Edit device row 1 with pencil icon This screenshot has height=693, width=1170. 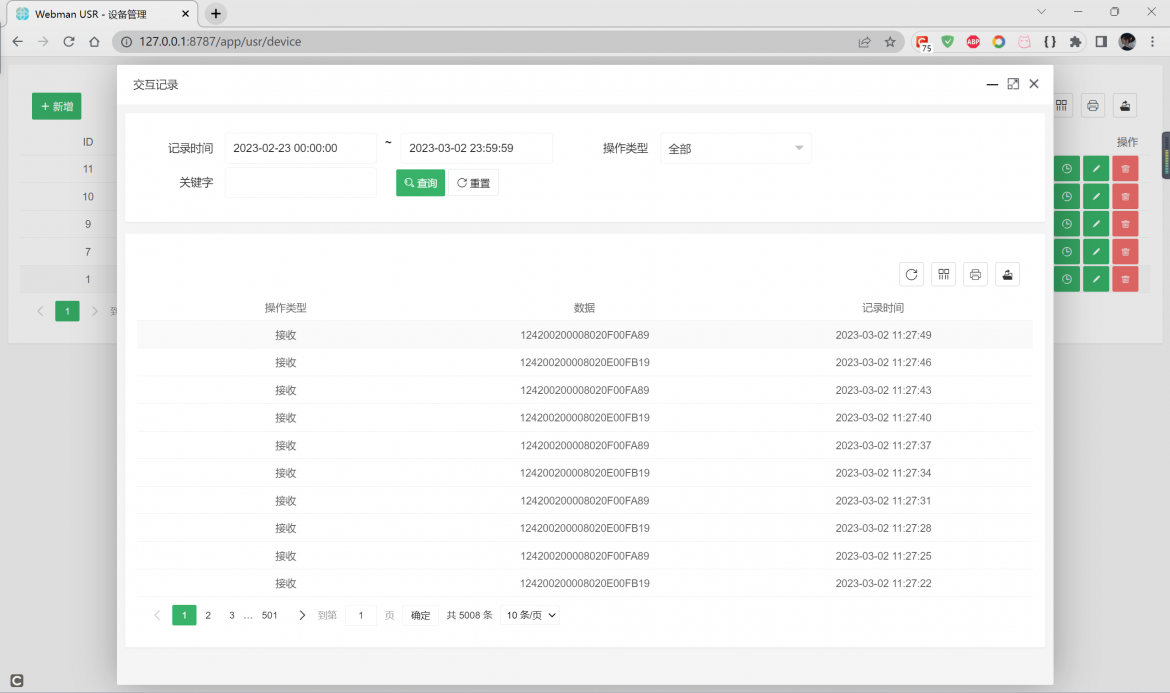[x=1096, y=279]
